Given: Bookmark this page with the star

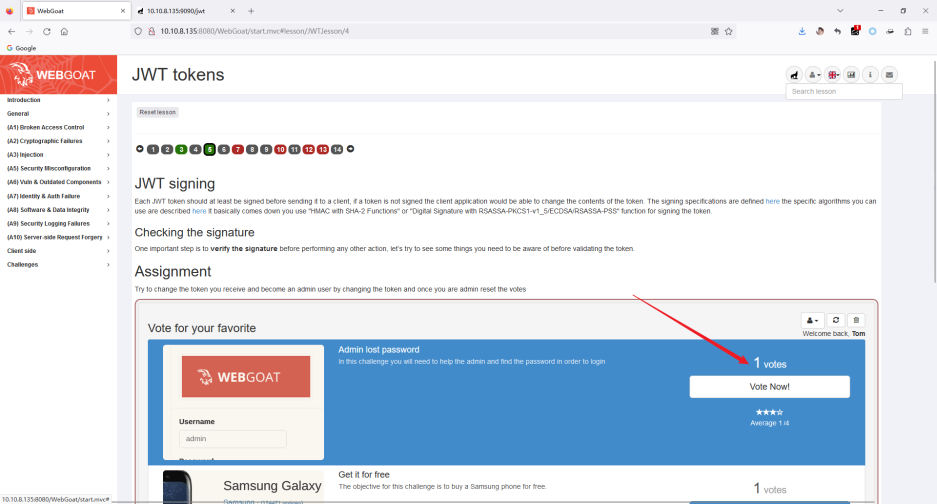Looking at the screenshot, I should point(728,31).
